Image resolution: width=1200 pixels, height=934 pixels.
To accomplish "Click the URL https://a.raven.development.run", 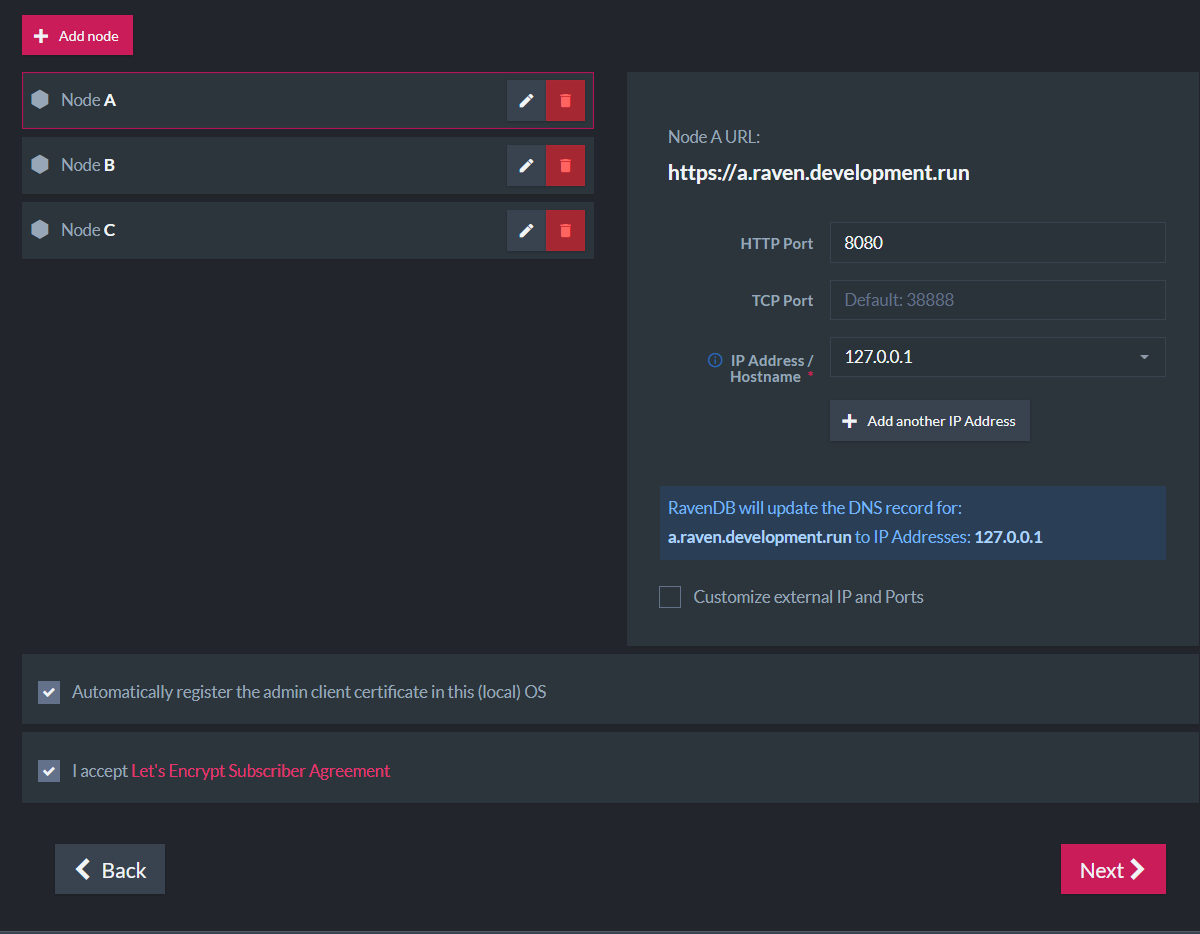I will (x=819, y=173).
